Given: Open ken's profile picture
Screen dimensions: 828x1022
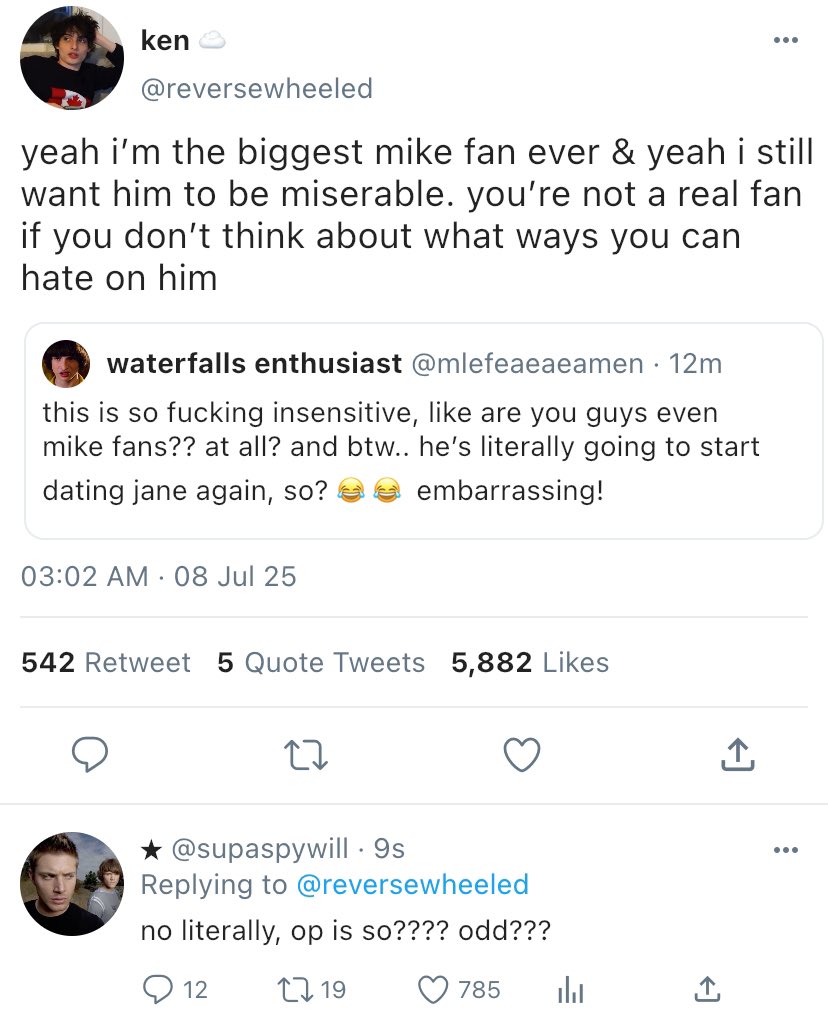Looking at the screenshot, I should (x=72, y=58).
